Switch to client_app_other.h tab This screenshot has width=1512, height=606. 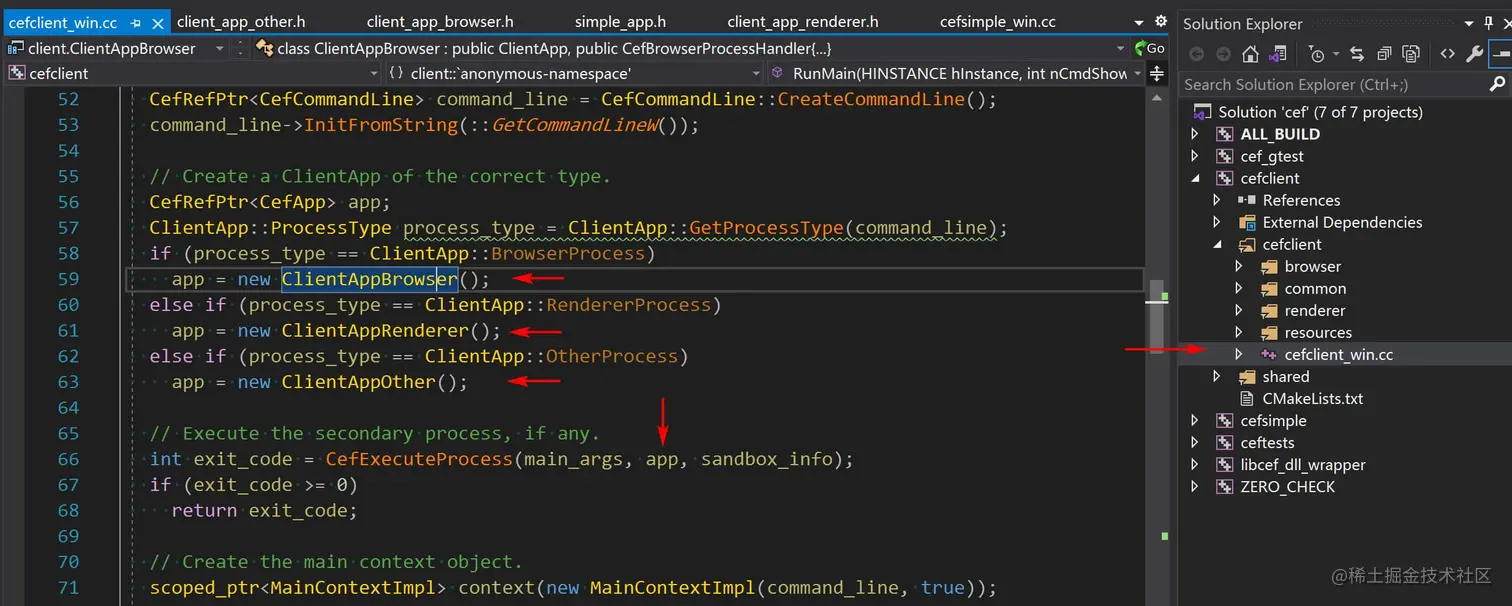coord(241,22)
